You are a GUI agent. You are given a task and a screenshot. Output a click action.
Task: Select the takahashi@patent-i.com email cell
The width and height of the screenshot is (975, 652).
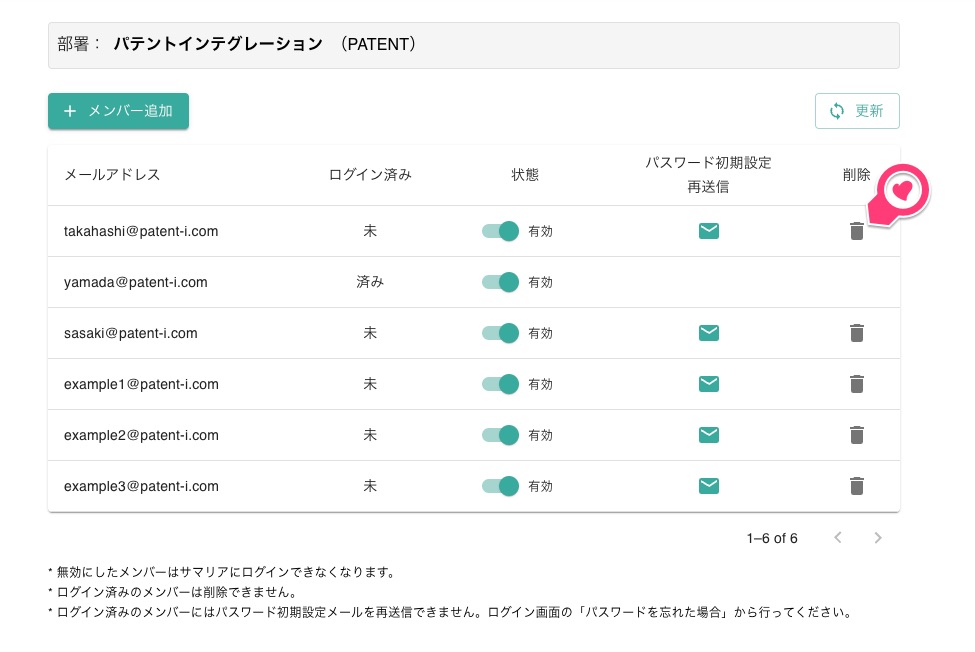(141, 231)
